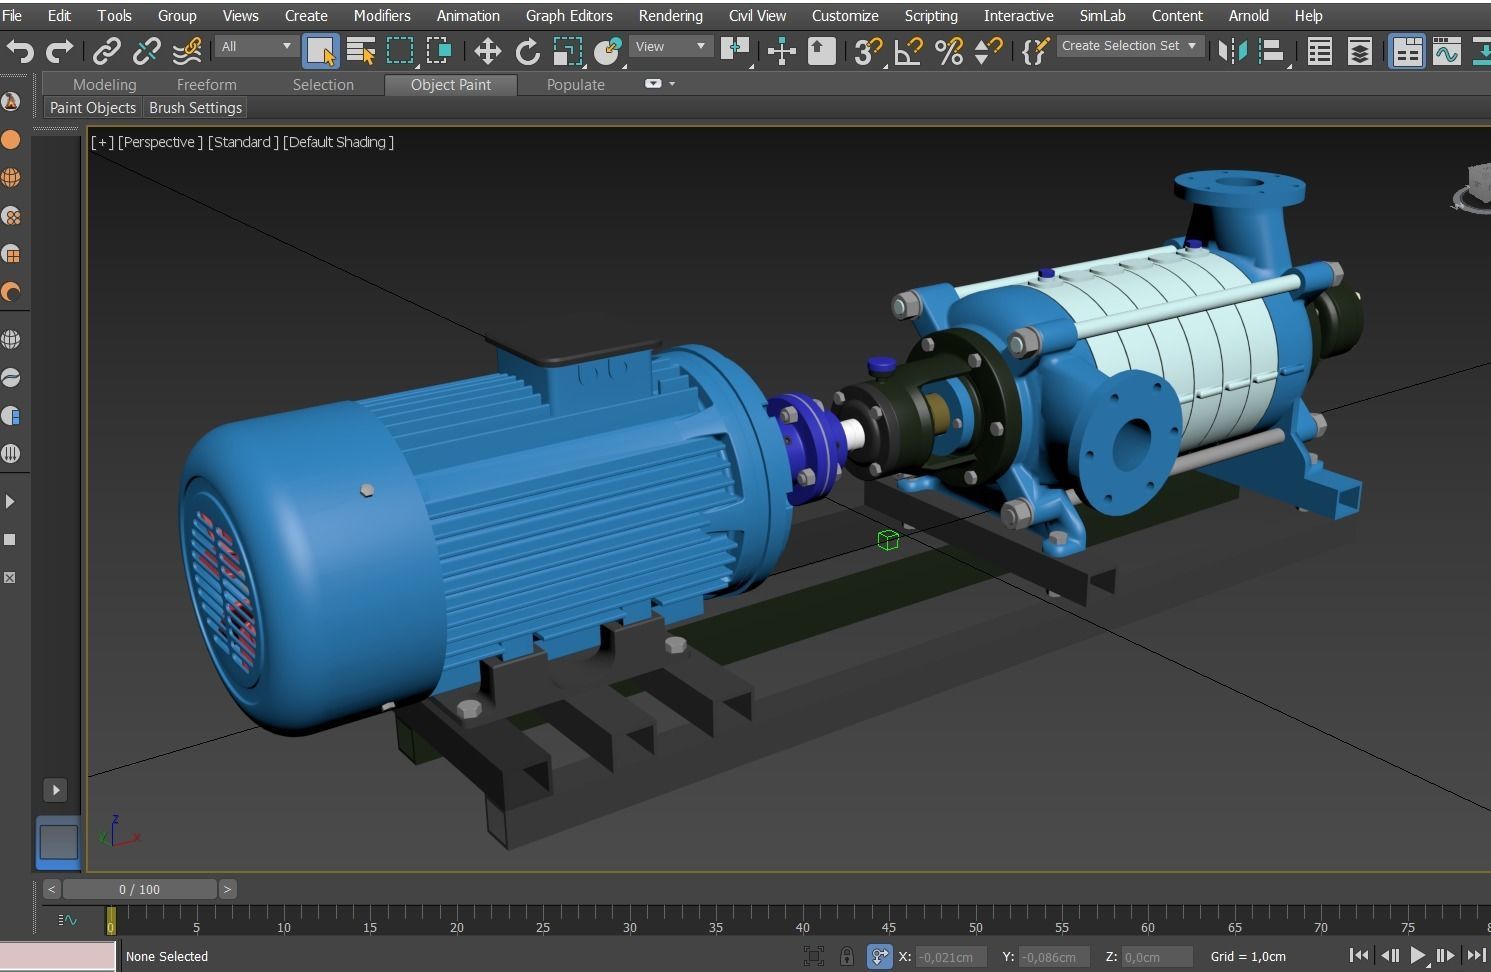This screenshot has width=1491, height=972.
Task: Open the Scene Explorer icon
Action: 1319,51
